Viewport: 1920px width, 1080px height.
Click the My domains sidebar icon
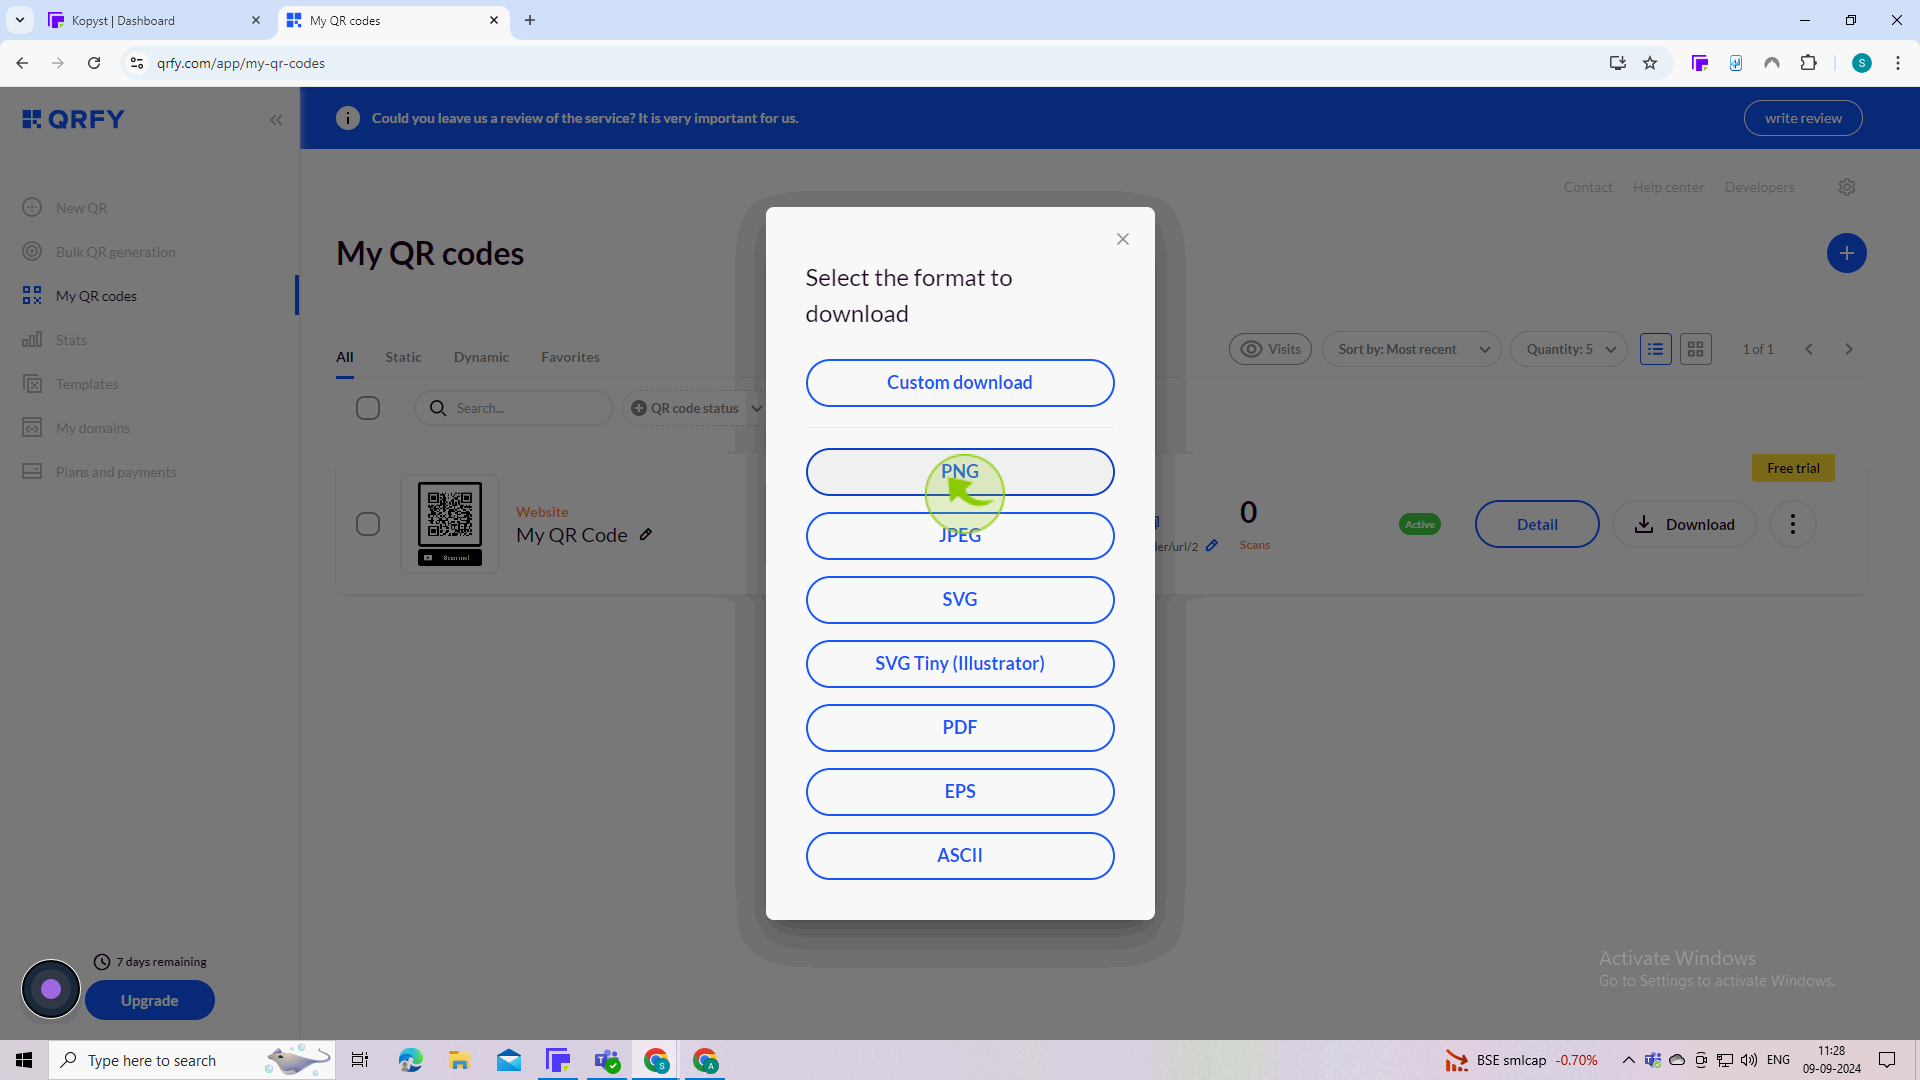coord(32,427)
